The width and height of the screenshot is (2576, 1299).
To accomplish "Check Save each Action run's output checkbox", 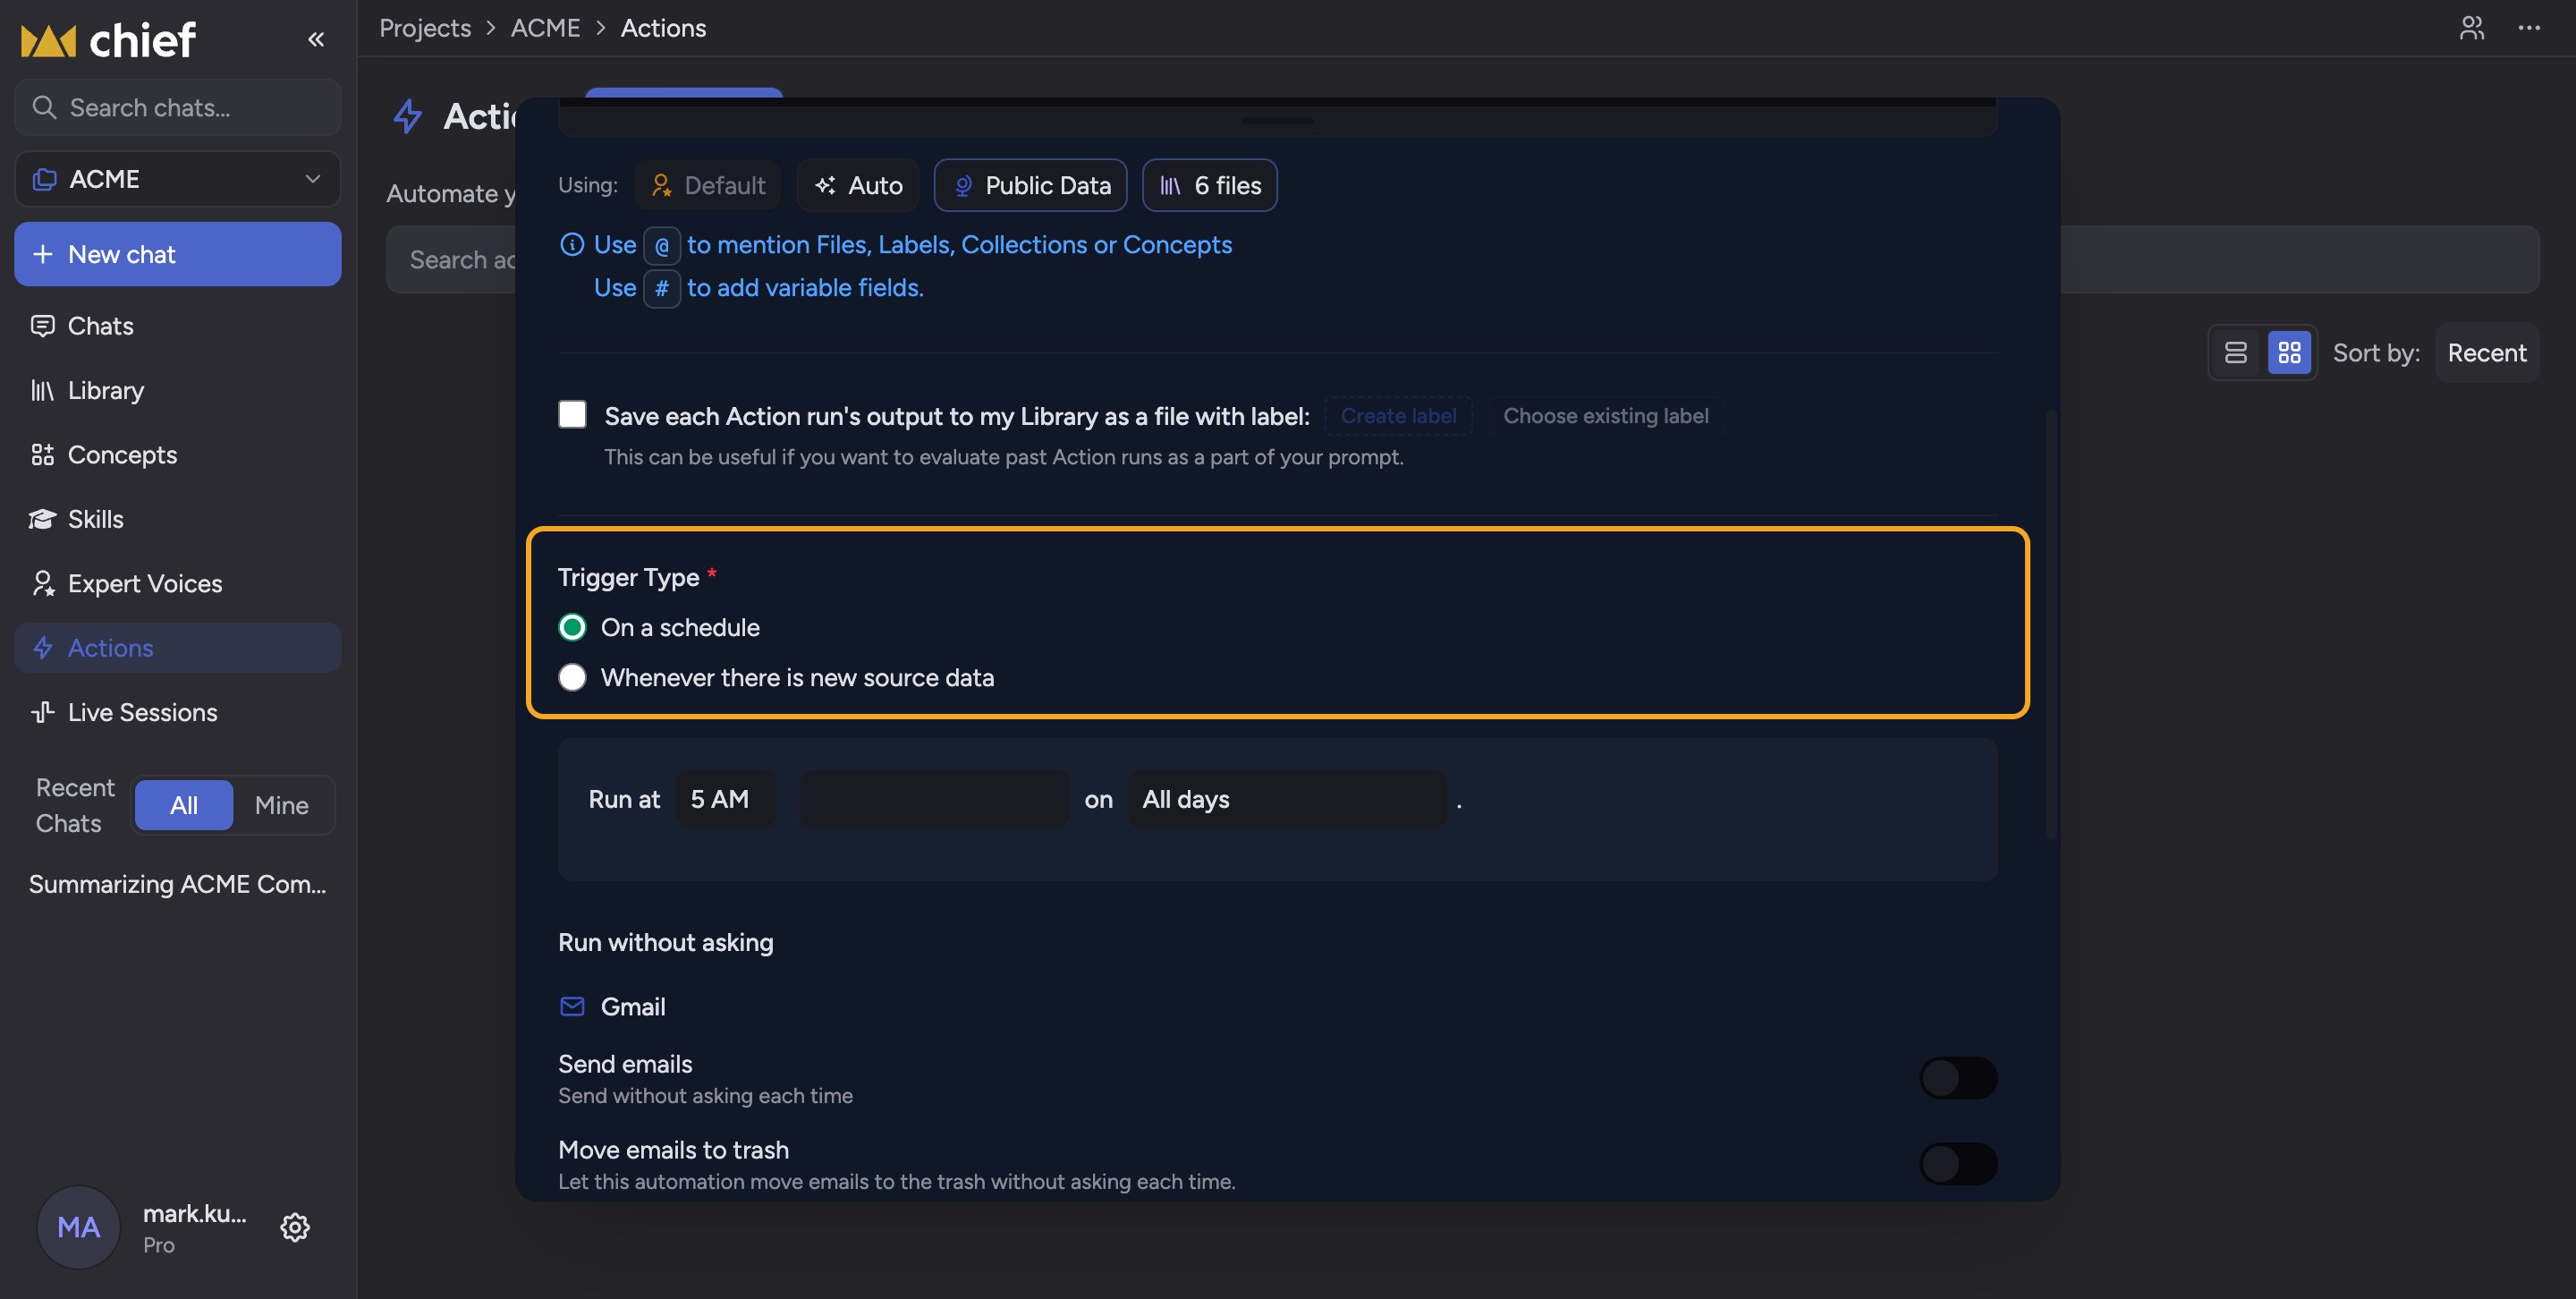I will tap(572, 414).
